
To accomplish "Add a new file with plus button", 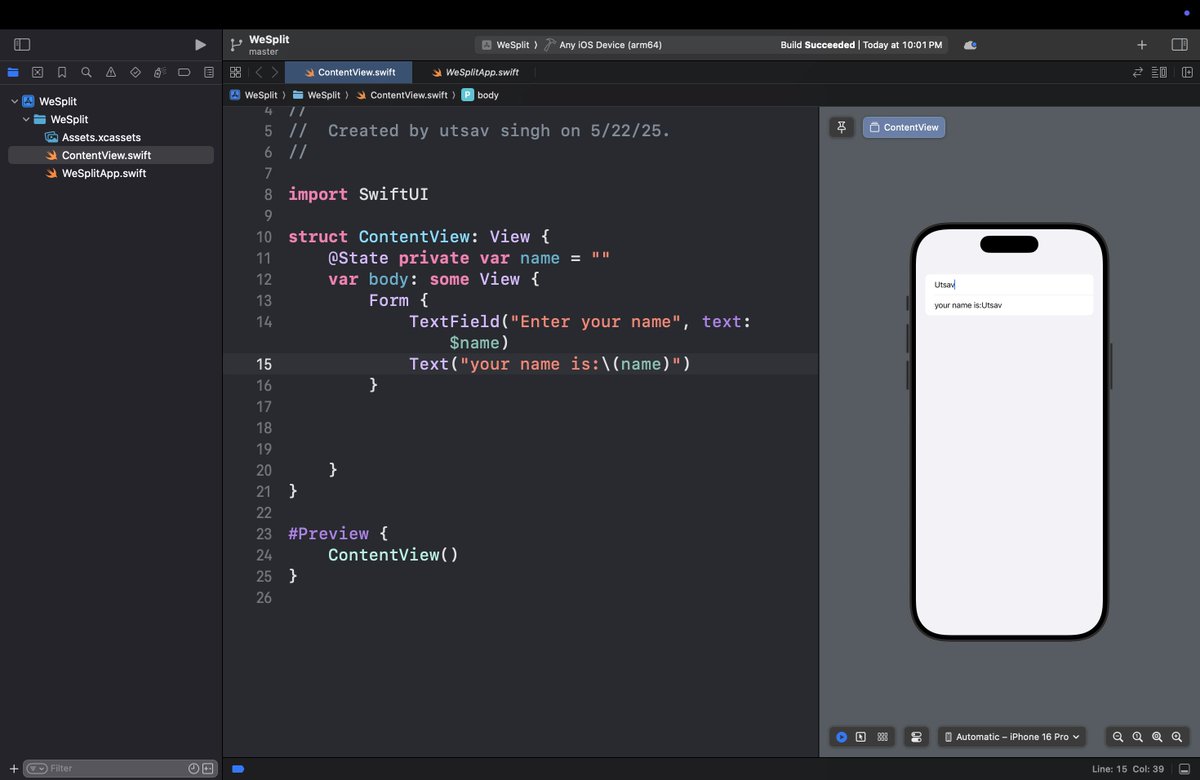I will pyautogui.click(x=13, y=768).
